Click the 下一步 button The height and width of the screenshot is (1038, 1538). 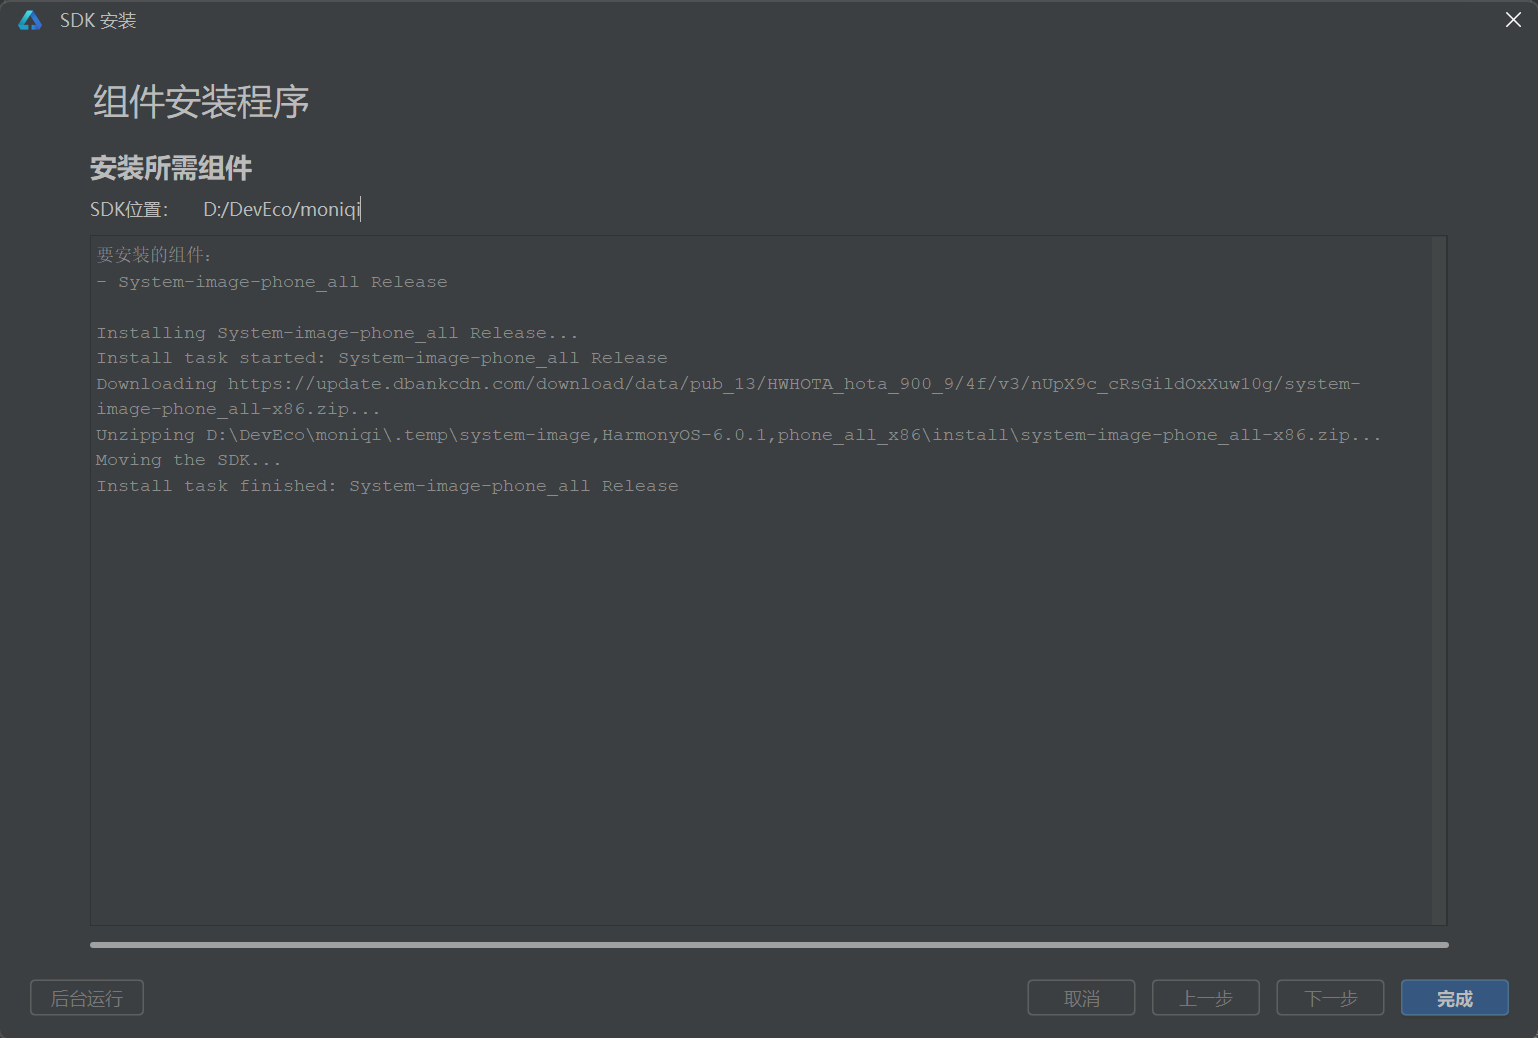pos(1331,998)
